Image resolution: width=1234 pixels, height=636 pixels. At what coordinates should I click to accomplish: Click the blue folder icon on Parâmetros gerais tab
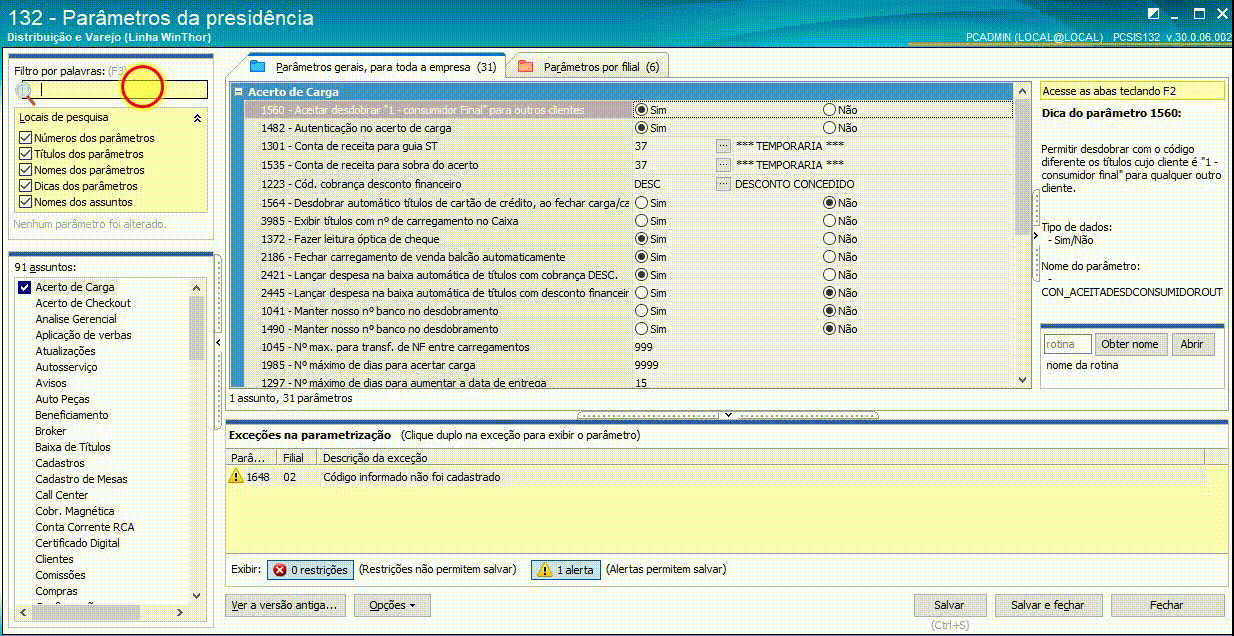258,67
